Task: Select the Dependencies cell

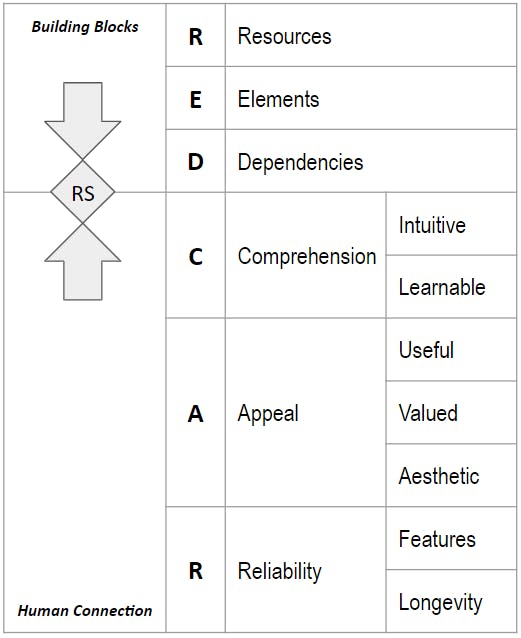Action: (x=371, y=161)
